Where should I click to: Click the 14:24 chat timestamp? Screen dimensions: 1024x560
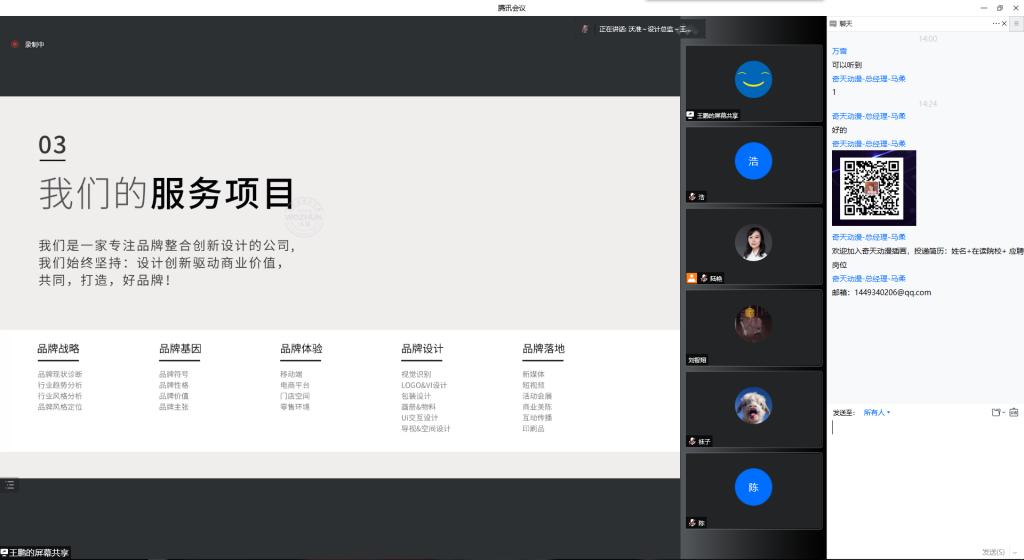[927, 104]
